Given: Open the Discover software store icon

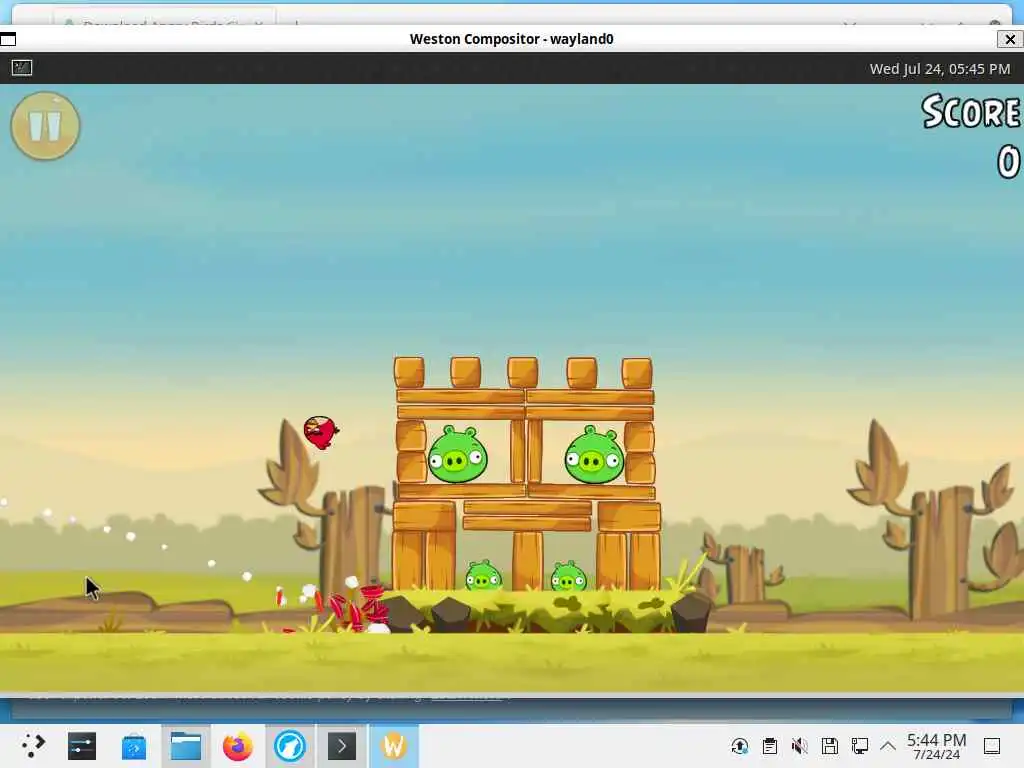Looking at the screenshot, I should [134, 746].
